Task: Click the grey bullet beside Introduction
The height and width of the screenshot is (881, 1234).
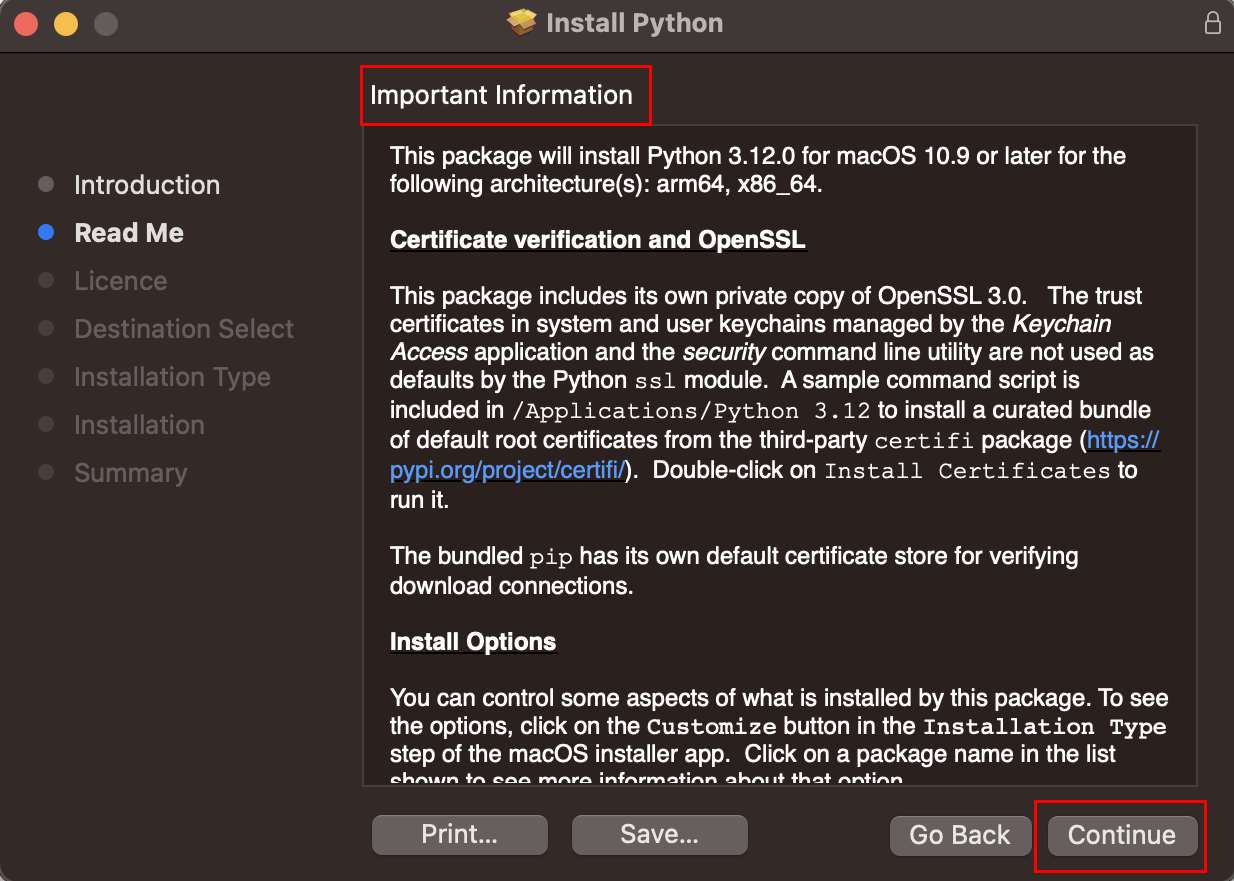Action: pyautogui.click(x=46, y=185)
